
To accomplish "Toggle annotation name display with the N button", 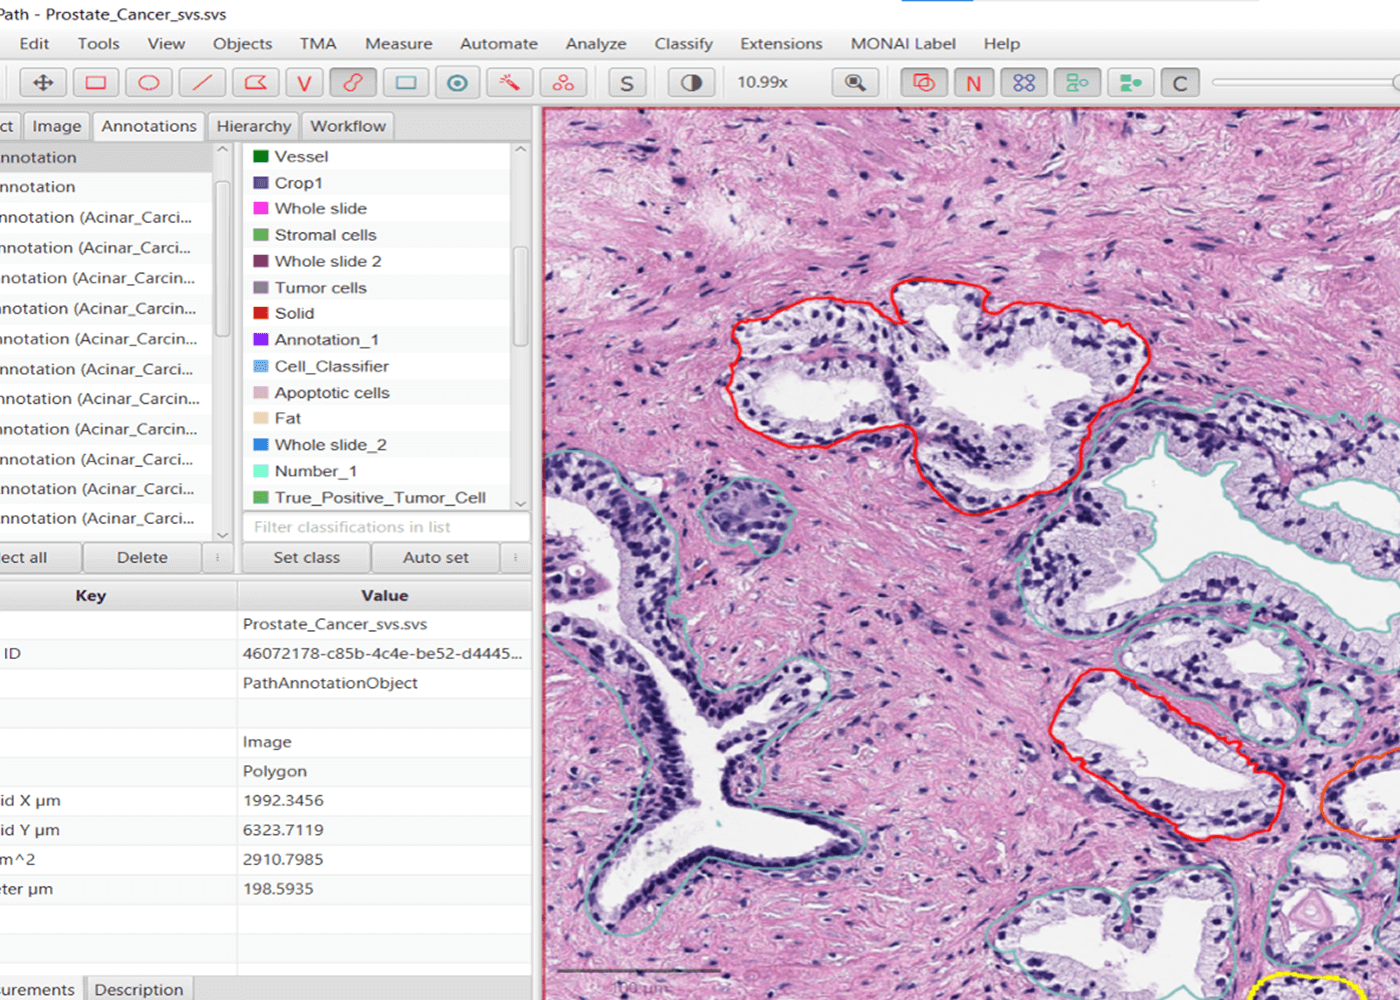I will 973,82.
